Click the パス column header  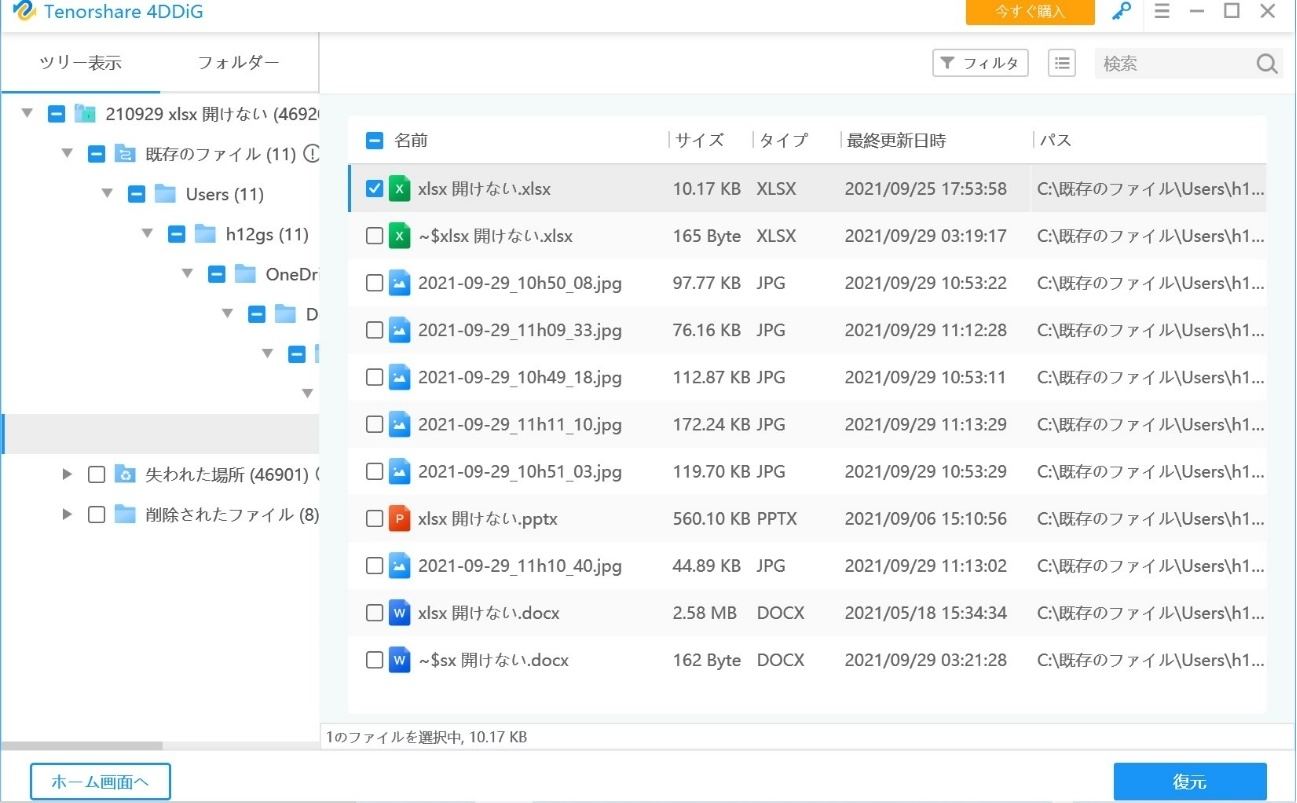coord(1055,141)
